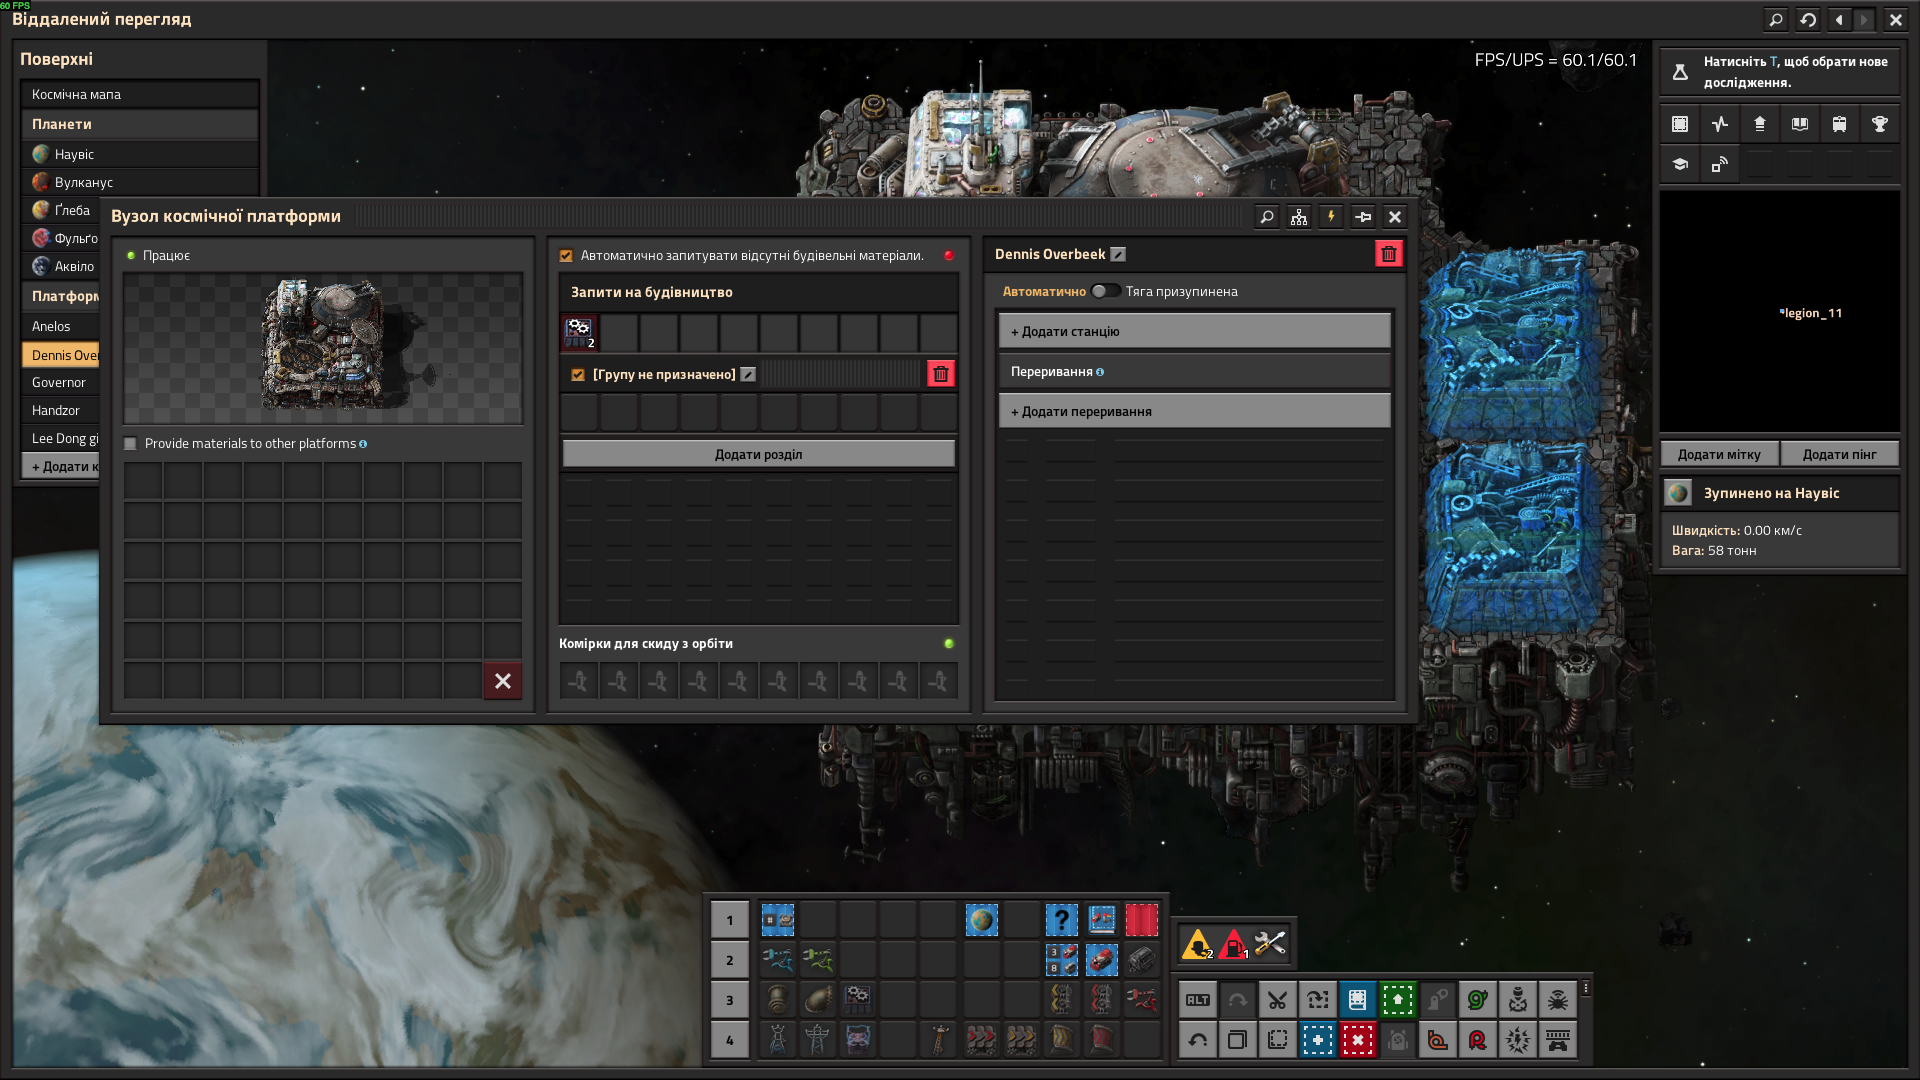Open the search magnifier in platform hub window
The height and width of the screenshot is (1080, 1920).
[1267, 217]
